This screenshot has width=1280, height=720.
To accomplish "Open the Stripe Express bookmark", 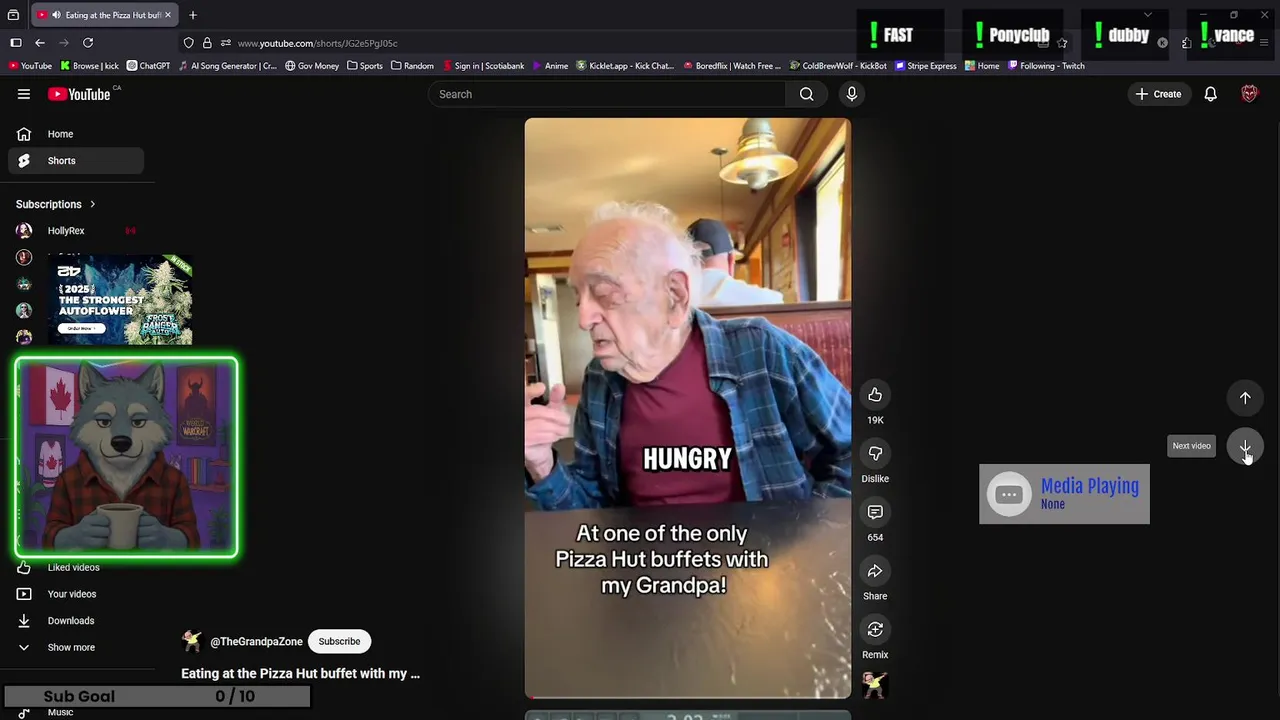I will 926,66.
